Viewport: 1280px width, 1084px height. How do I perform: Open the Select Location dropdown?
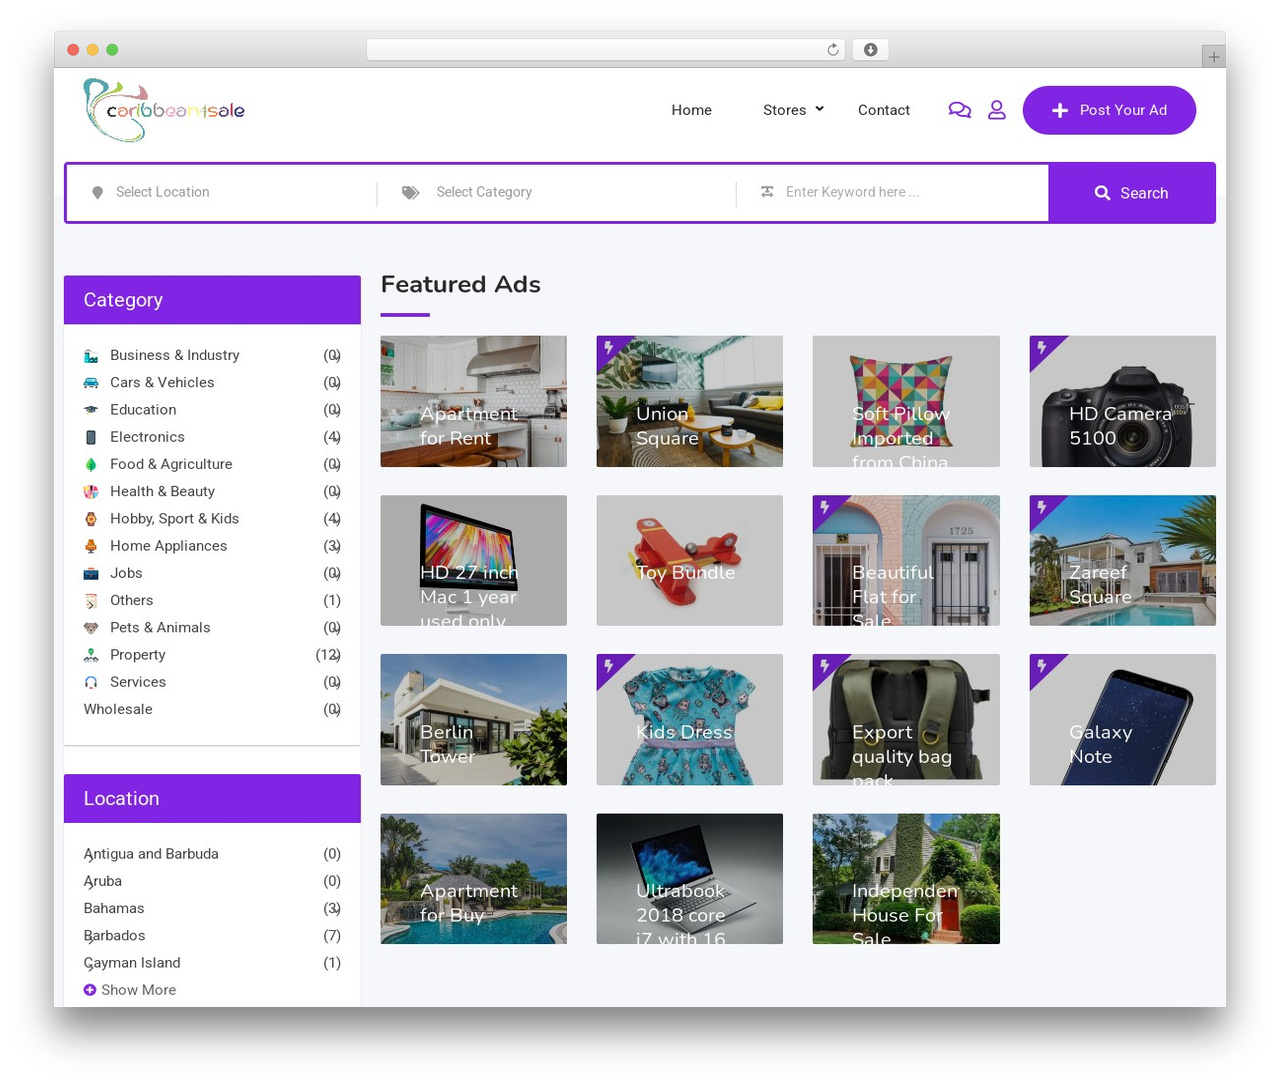point(222,192)
